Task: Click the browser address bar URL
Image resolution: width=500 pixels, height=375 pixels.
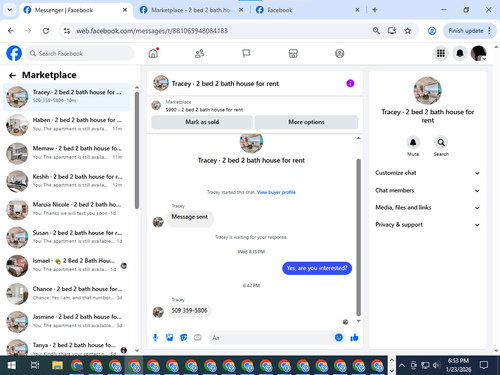Action: point(152,31)
